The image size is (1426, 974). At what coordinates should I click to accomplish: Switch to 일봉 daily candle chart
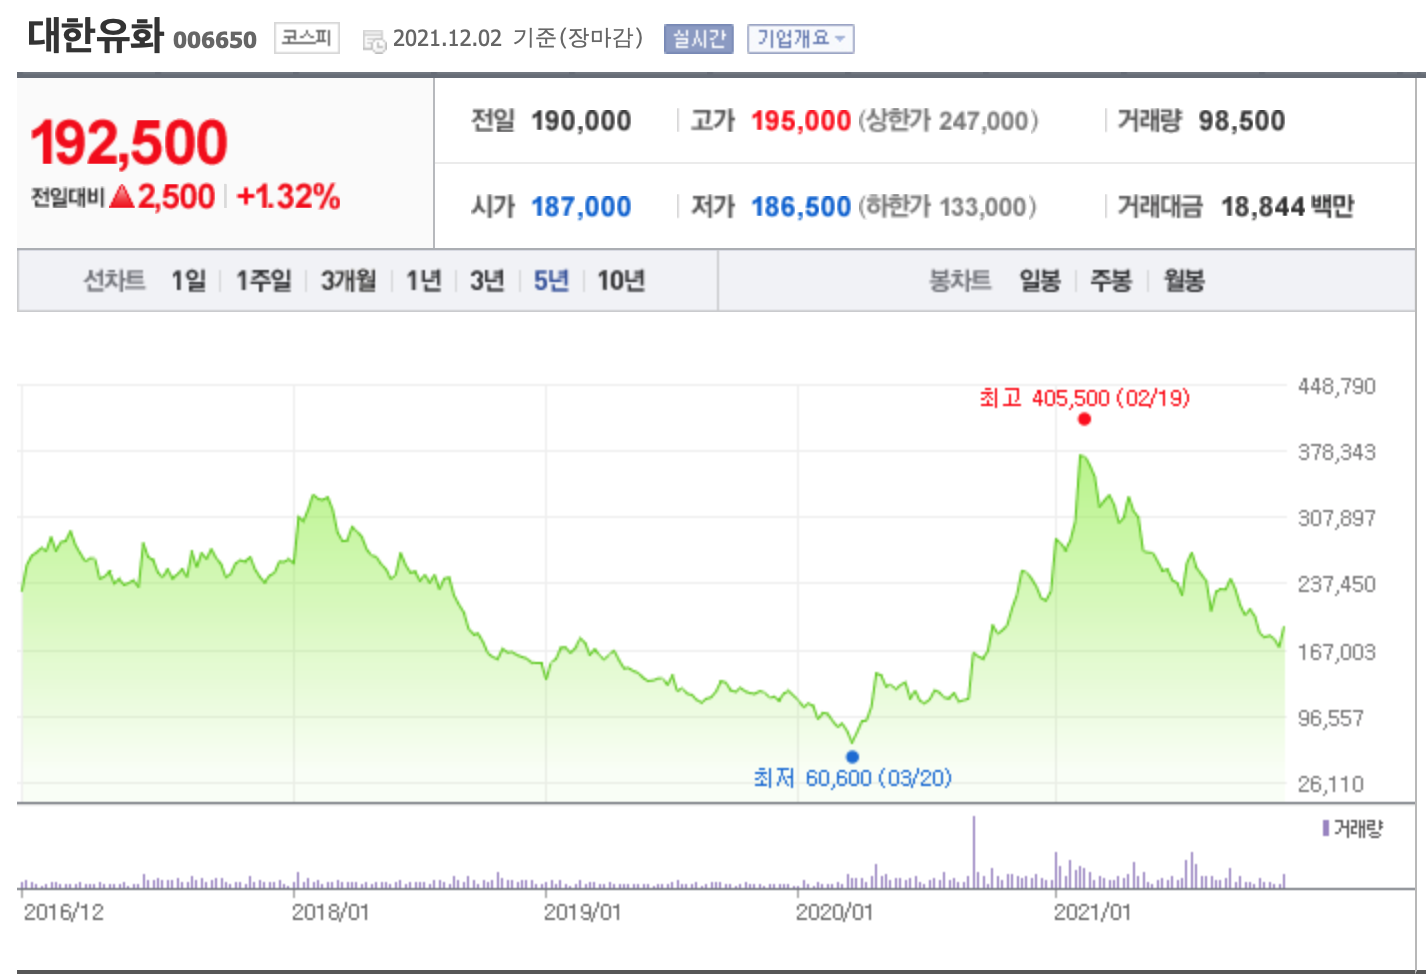click(1039, 280)
